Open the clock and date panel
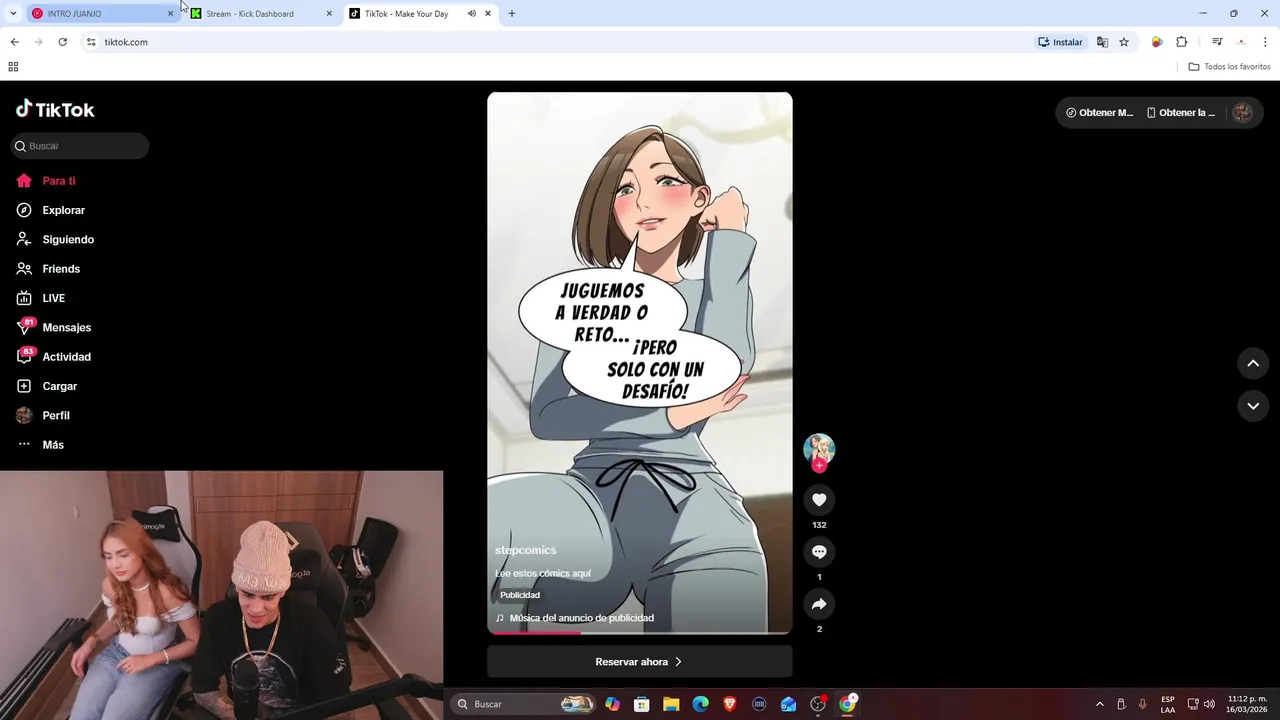 pyautogui.click(x=1247, y=704)
